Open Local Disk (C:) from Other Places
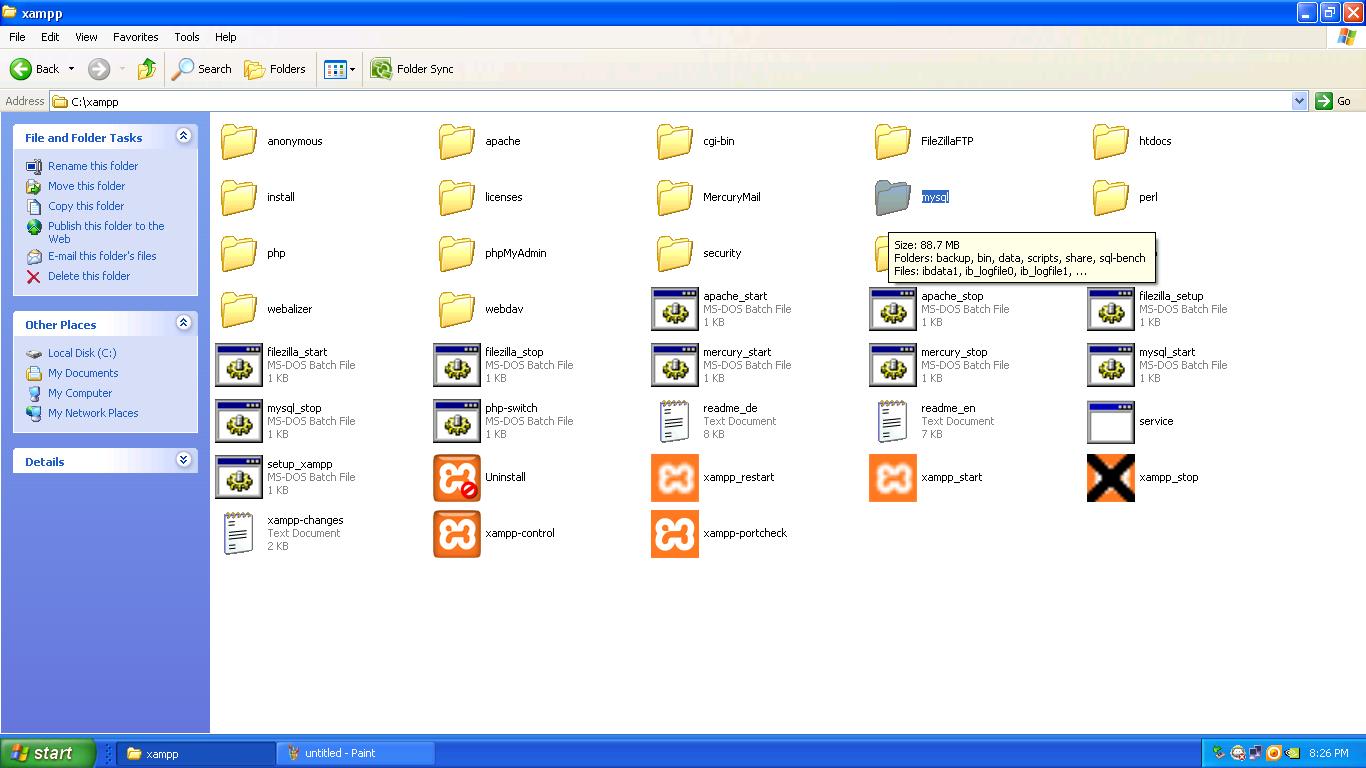 [82, 353]
